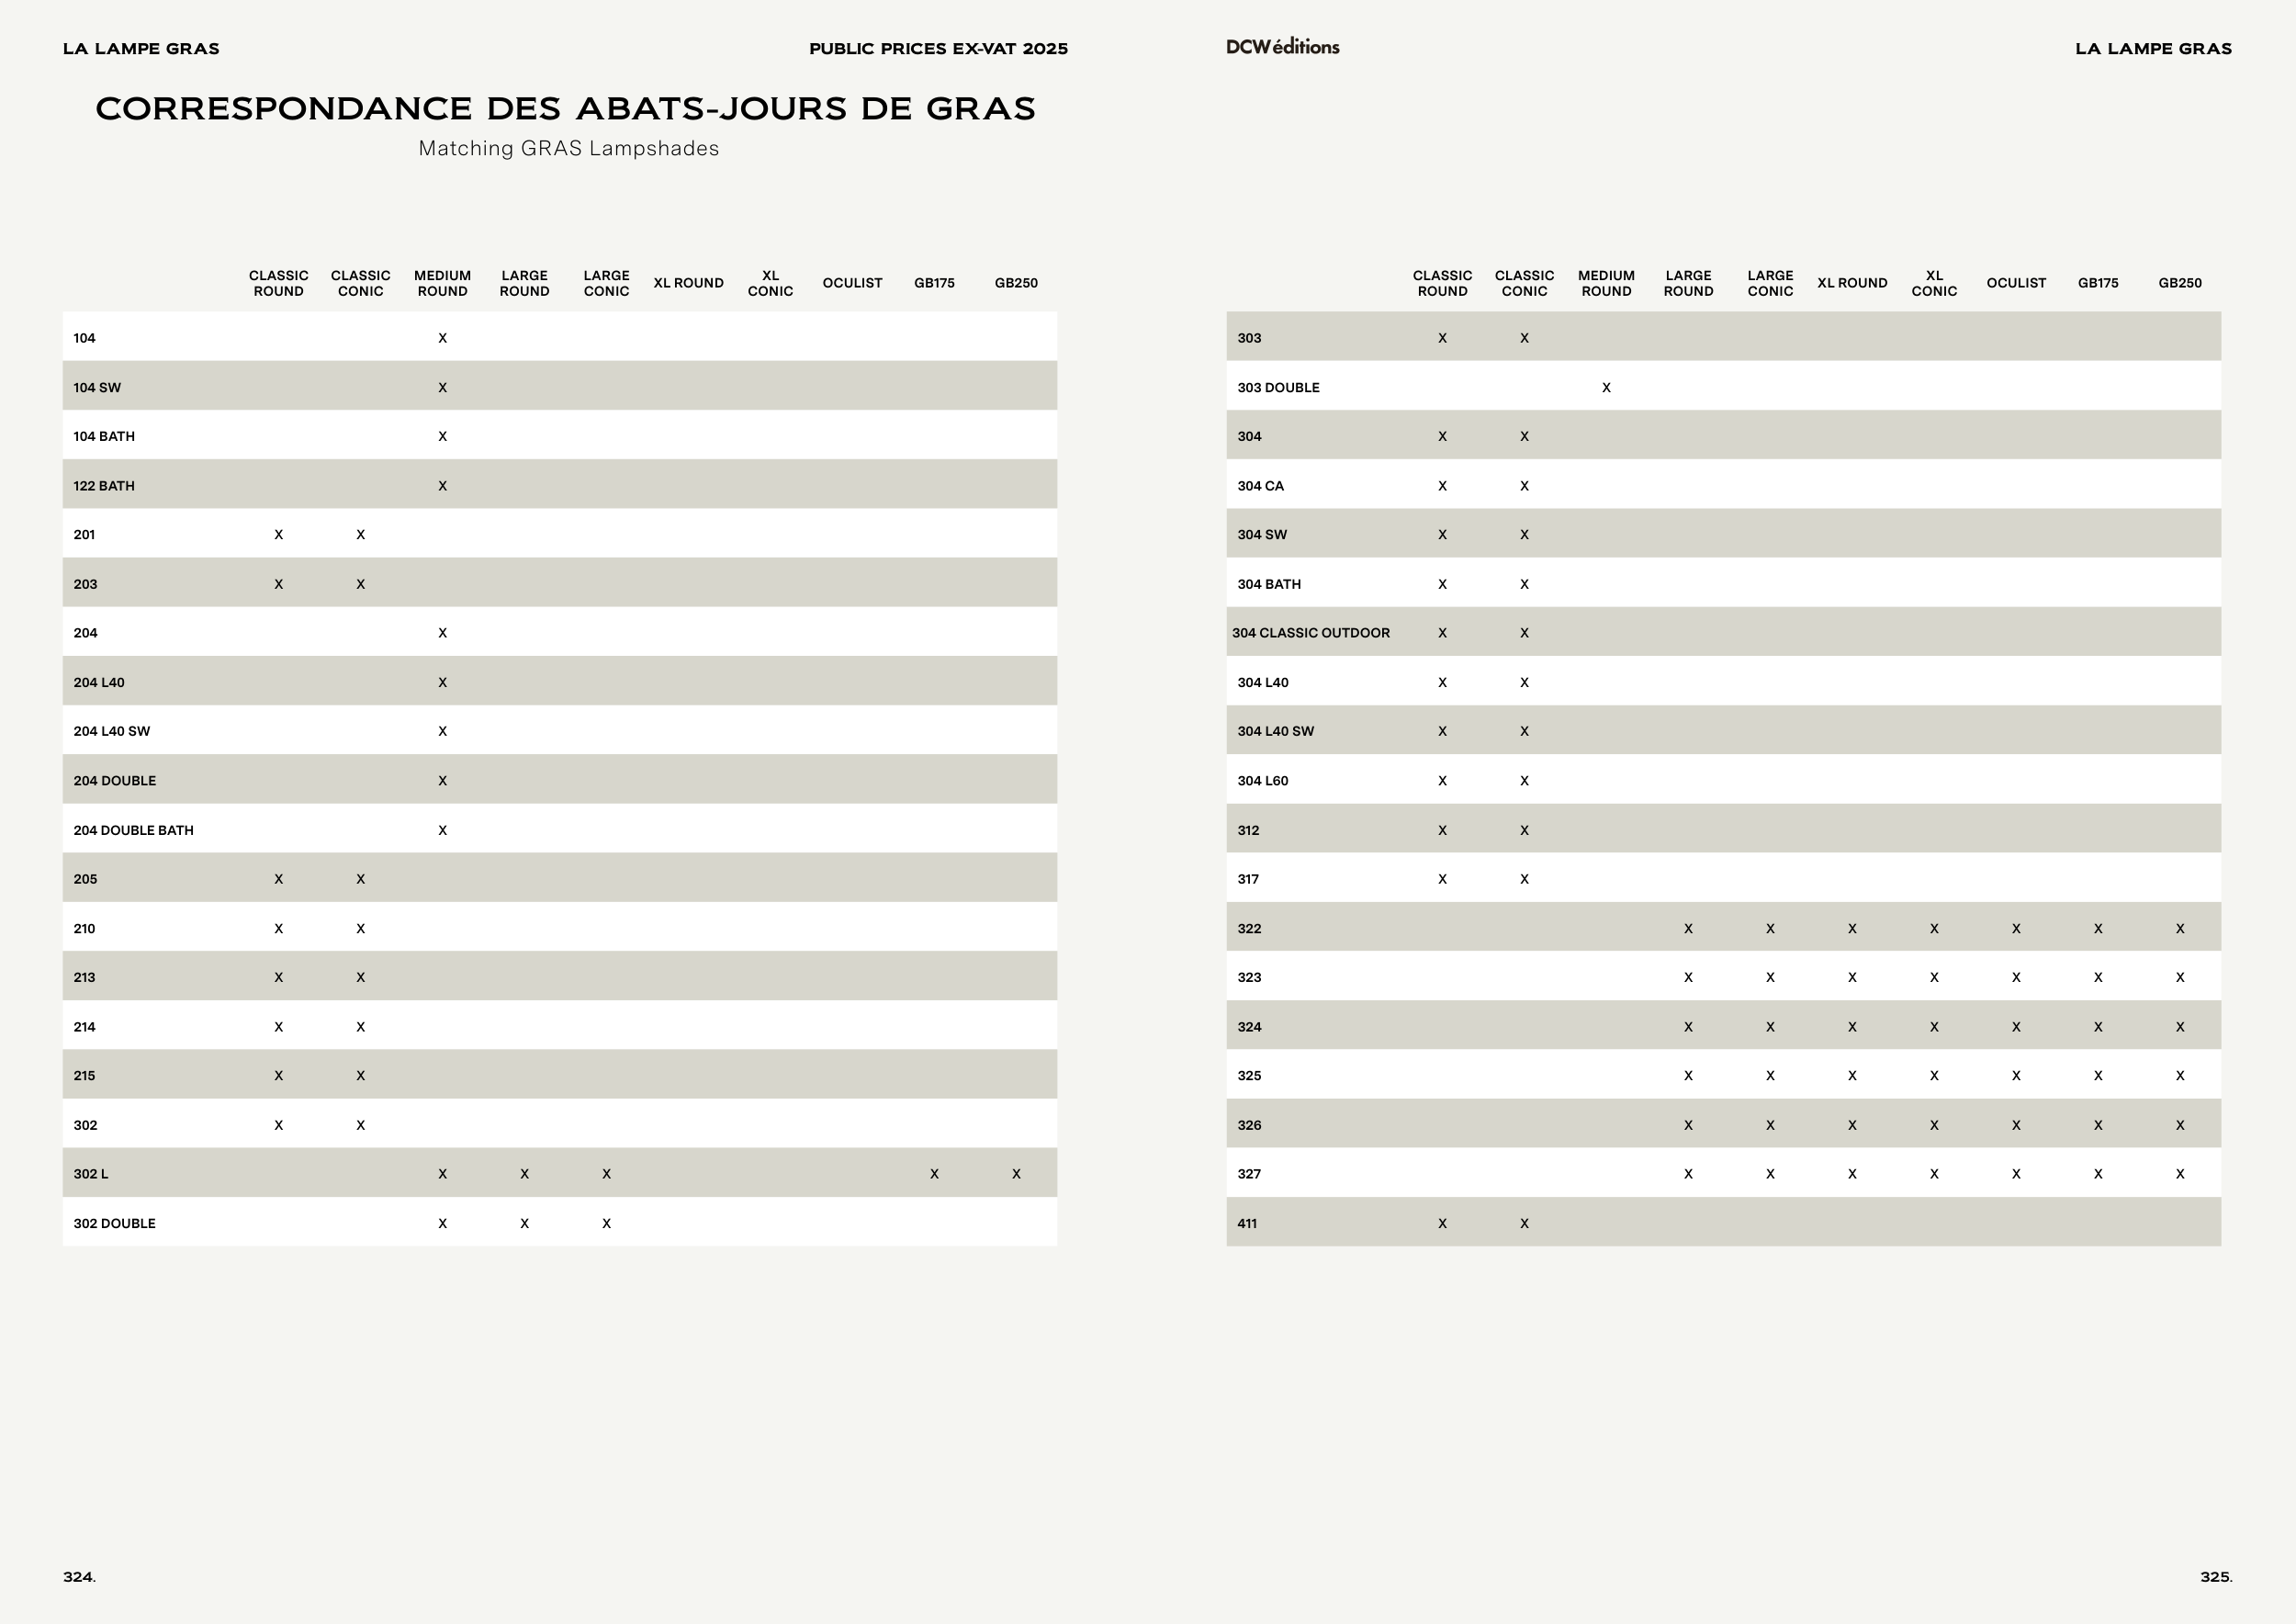Click the DCW éditions logo
Viewport: 2296px width, 1624px height.
pyautogui.click(x=1282, y=47)
